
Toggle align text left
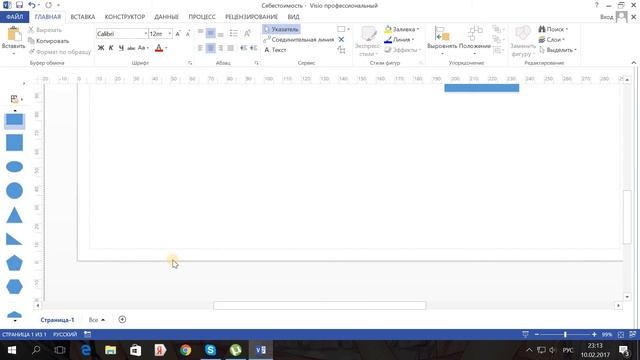200,48
